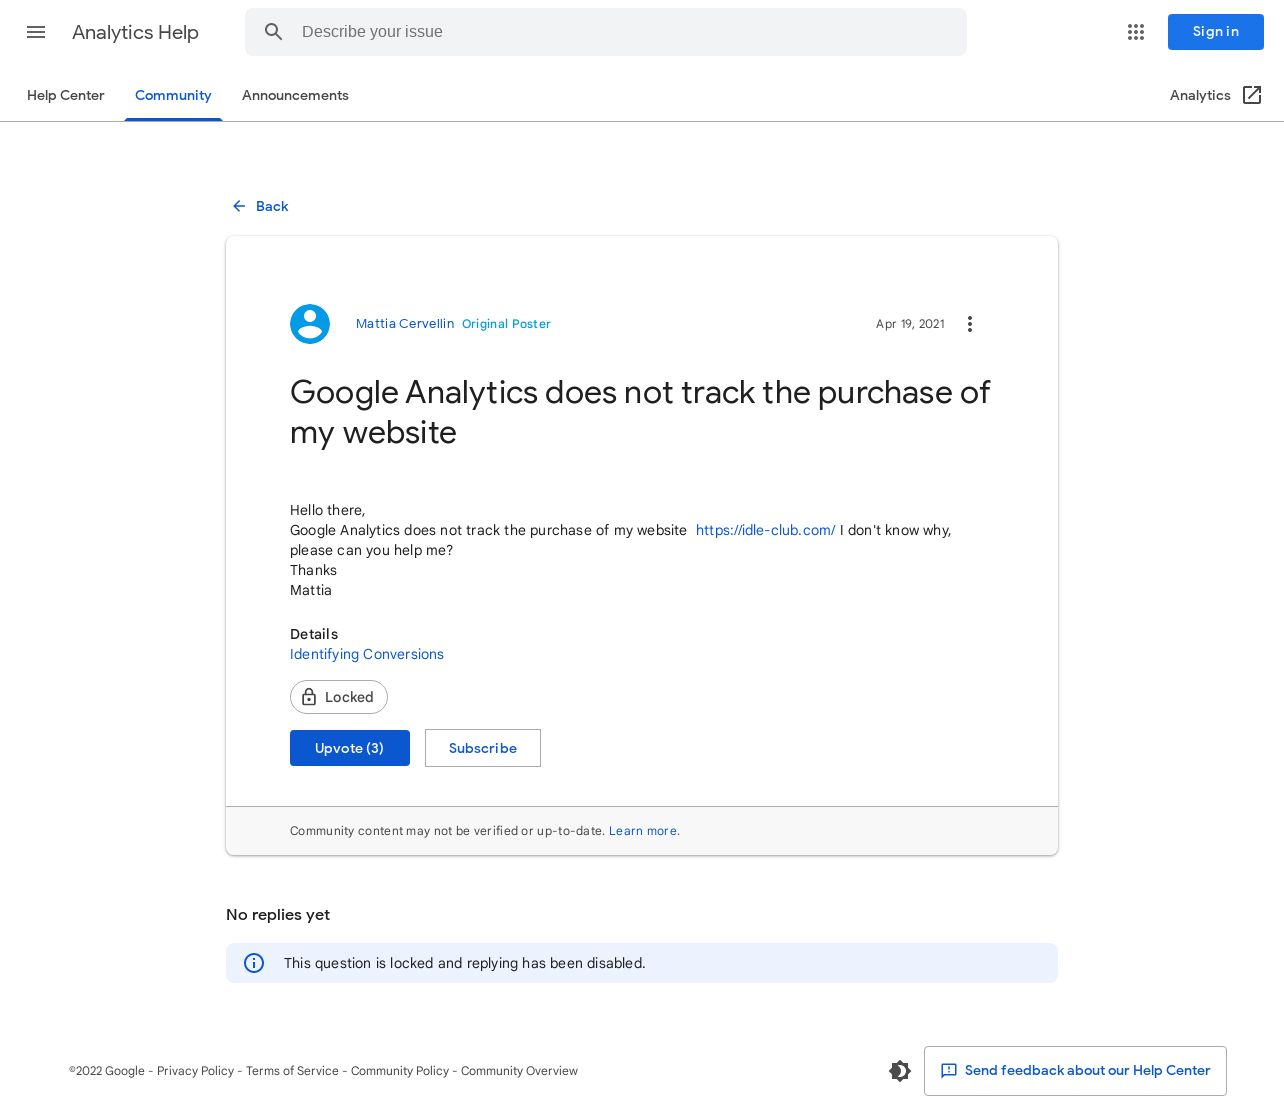
Task: Click the Analytics Help title
Action: click(x=135, y=32)
